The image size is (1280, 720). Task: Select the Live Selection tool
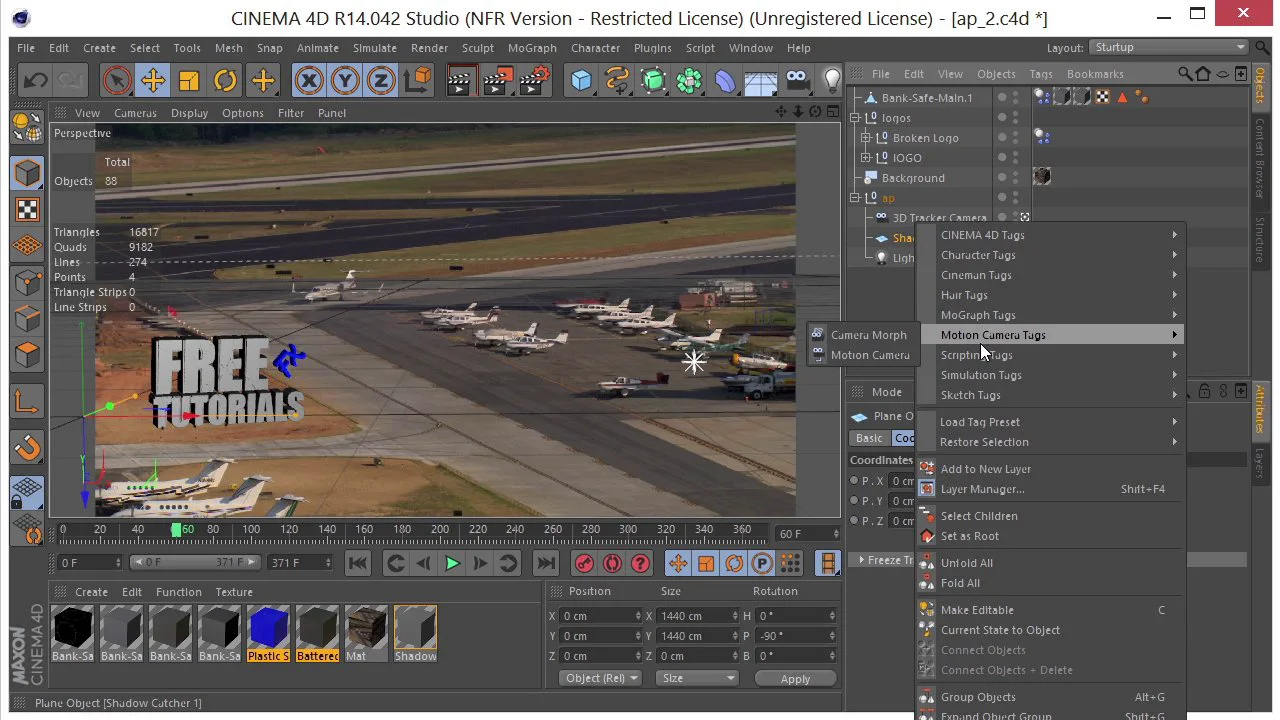click(117, 80)
